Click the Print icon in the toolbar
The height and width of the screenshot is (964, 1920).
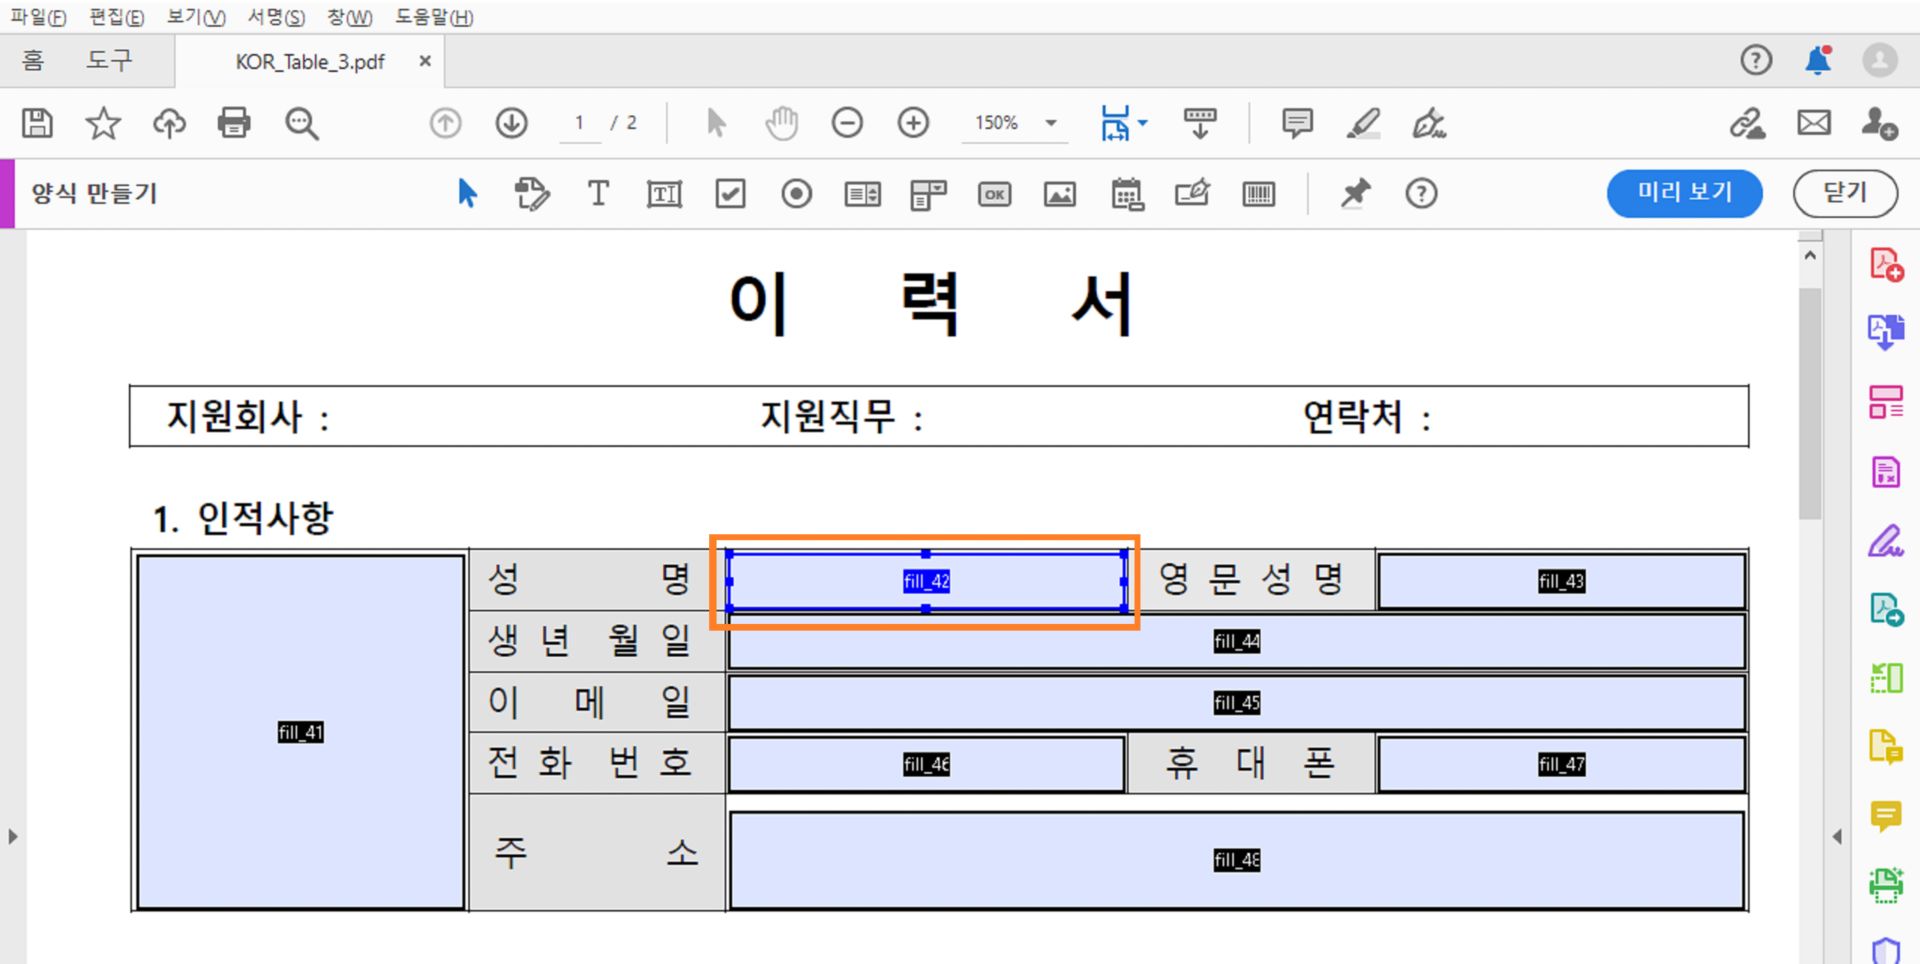tap(234, 122)
